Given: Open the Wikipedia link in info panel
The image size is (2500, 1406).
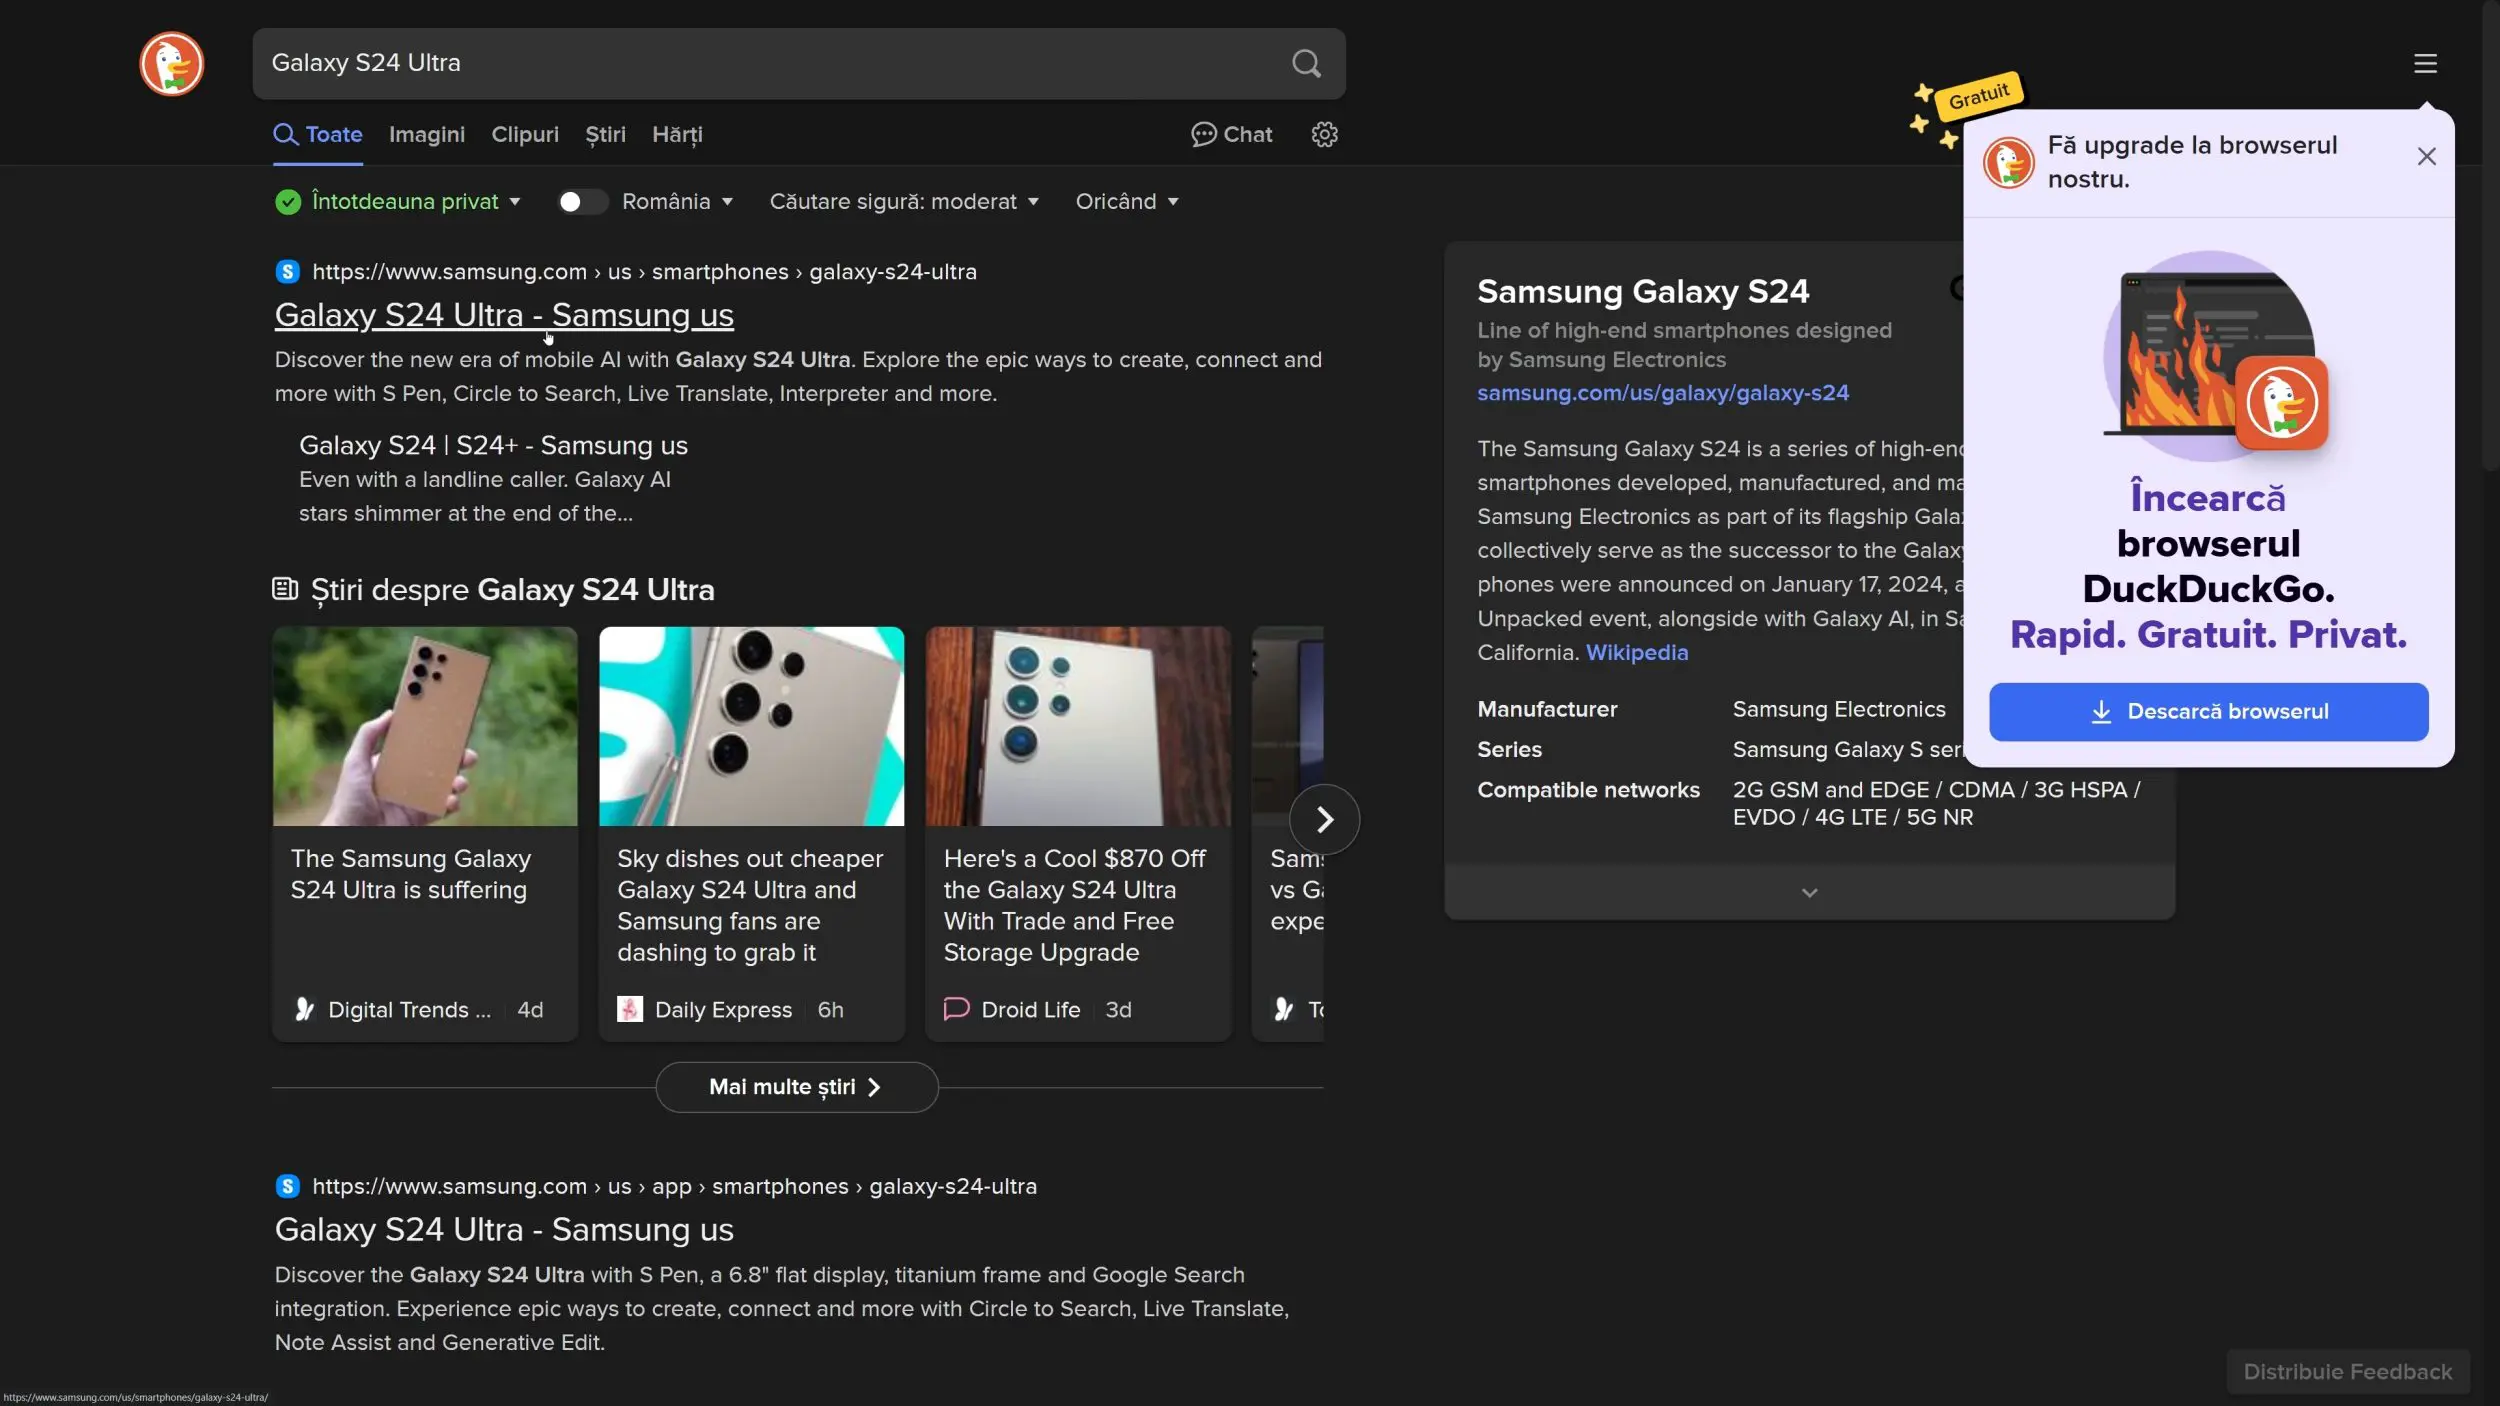Looking at the screenshot, I should click(1636, 652).
